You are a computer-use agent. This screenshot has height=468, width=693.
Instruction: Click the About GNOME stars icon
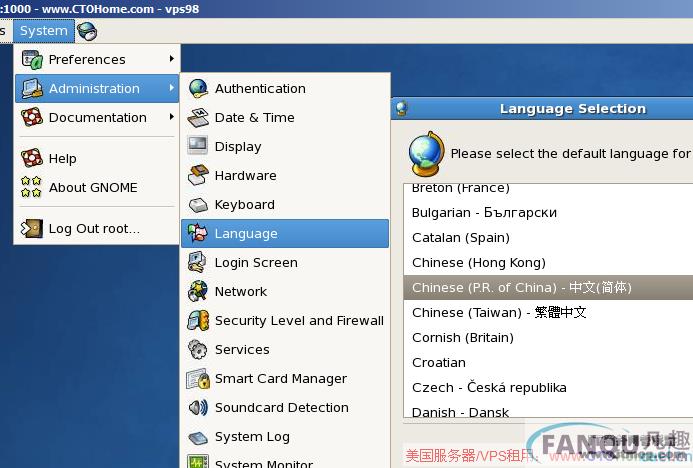(x=32, y=187)
